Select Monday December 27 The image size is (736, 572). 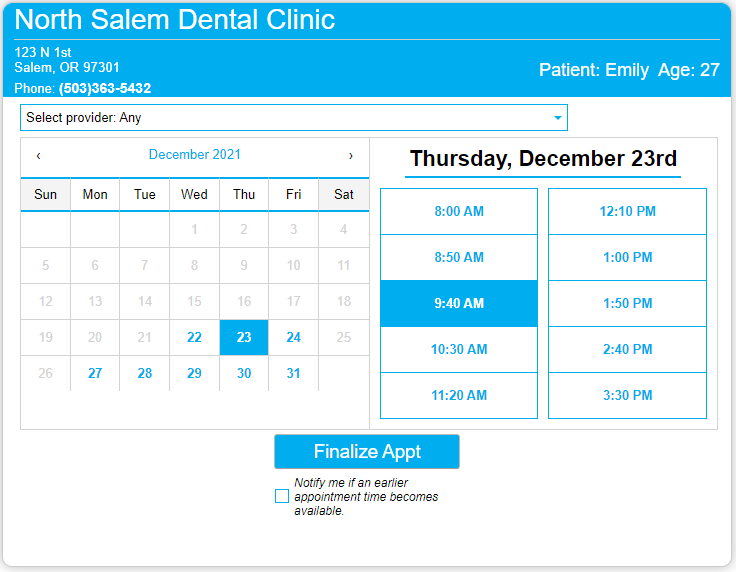(x=95, y=374)
